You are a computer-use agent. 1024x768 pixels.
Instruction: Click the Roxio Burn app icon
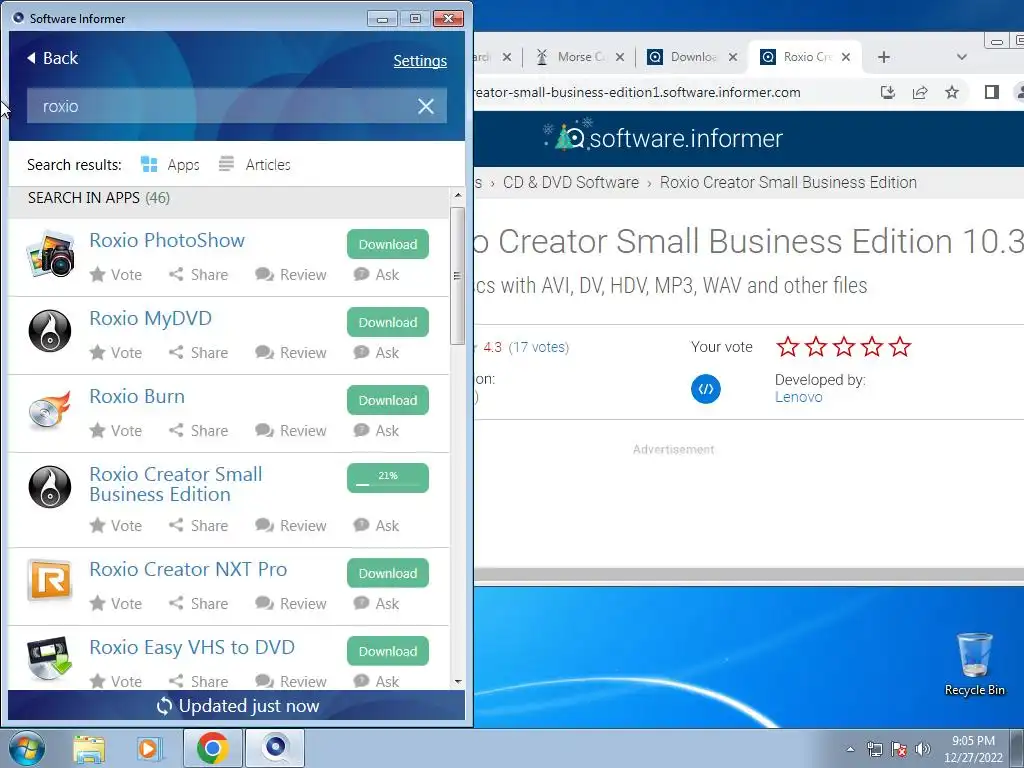coord(50,410)
